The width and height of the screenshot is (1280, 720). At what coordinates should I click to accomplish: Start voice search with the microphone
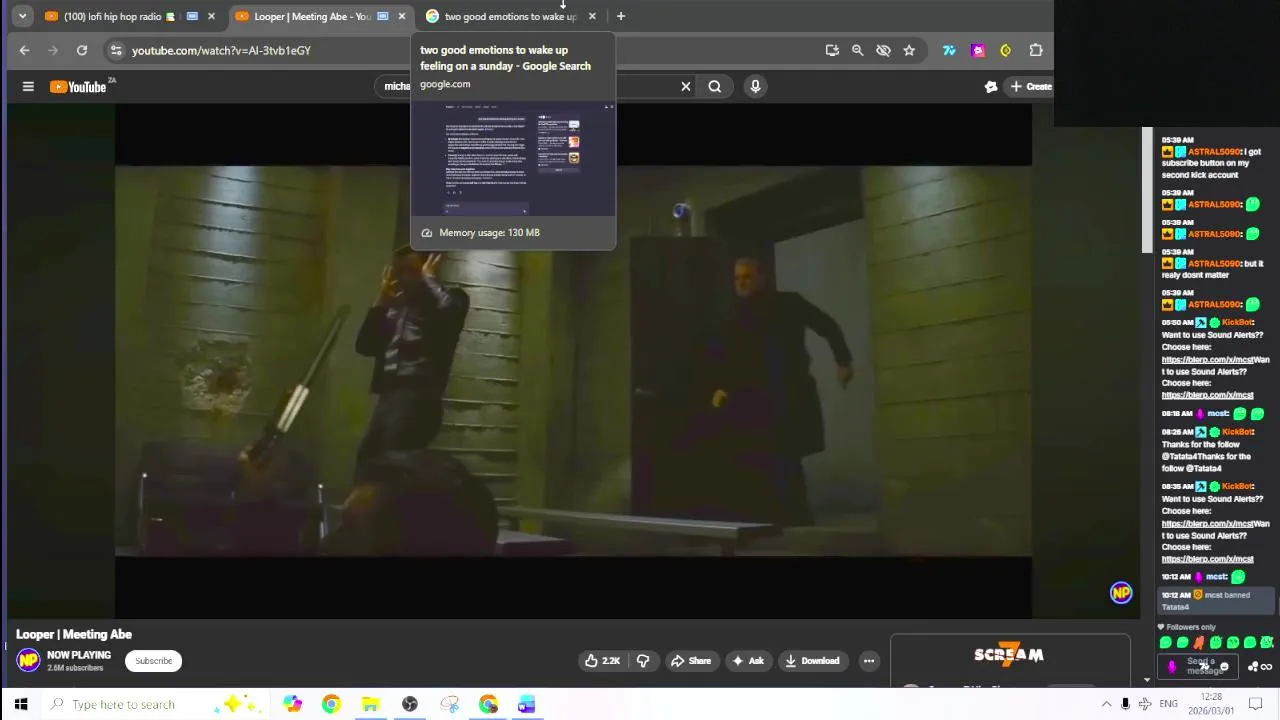coord(755,87)
